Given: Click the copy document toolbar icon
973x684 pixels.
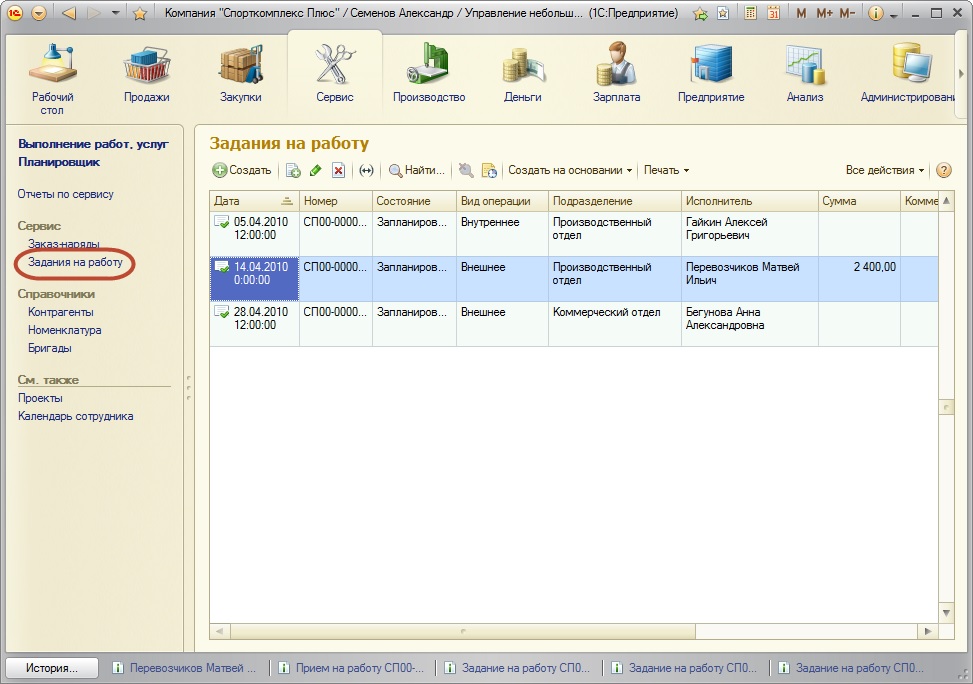Looking at the screenshot, I should click(293, 171).
